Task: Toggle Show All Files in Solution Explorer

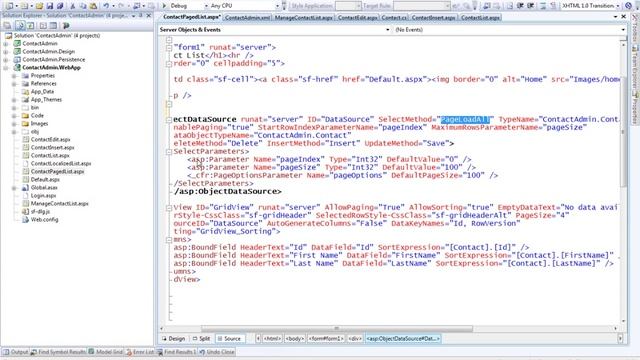Action: 20,25
